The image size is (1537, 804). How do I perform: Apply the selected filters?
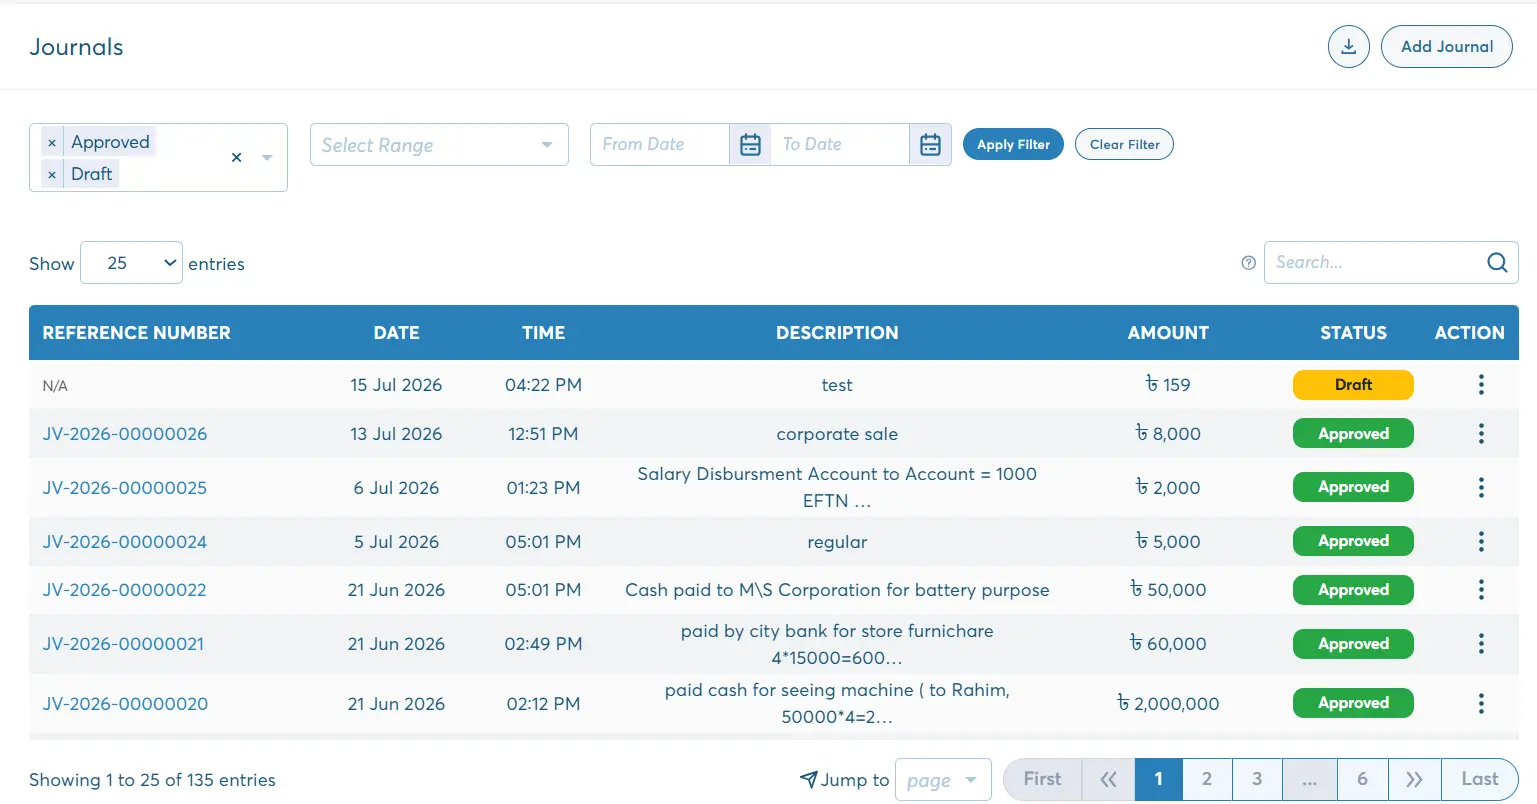click(1013, 144)
